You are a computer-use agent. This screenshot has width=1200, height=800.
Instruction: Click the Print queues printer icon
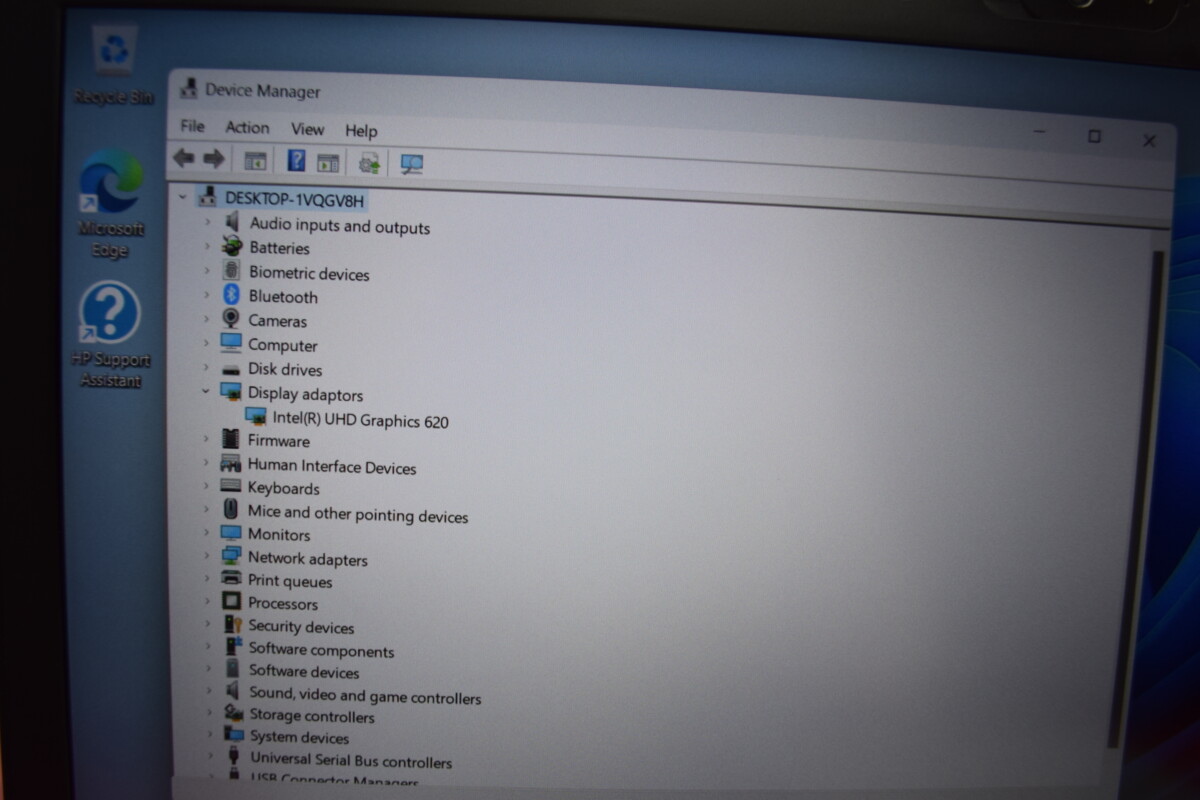tap(231, 579)
